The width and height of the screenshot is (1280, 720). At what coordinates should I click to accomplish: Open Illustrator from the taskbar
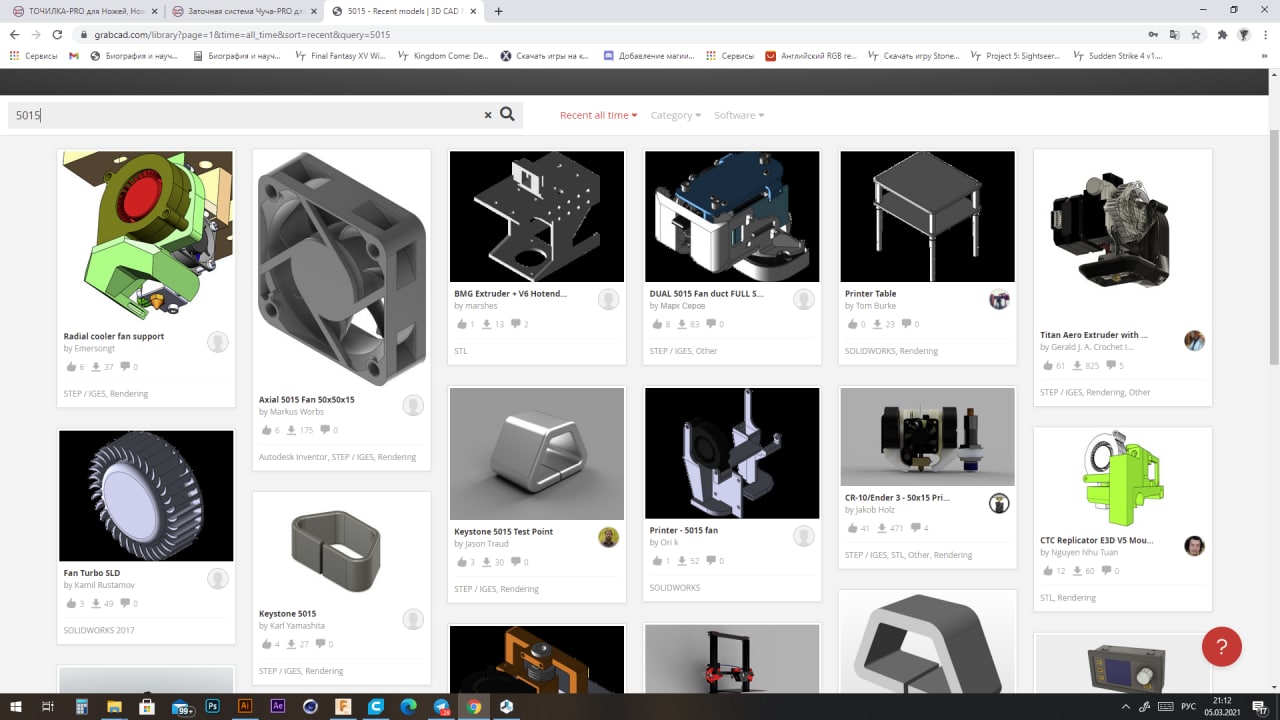[x=245, y=706]
